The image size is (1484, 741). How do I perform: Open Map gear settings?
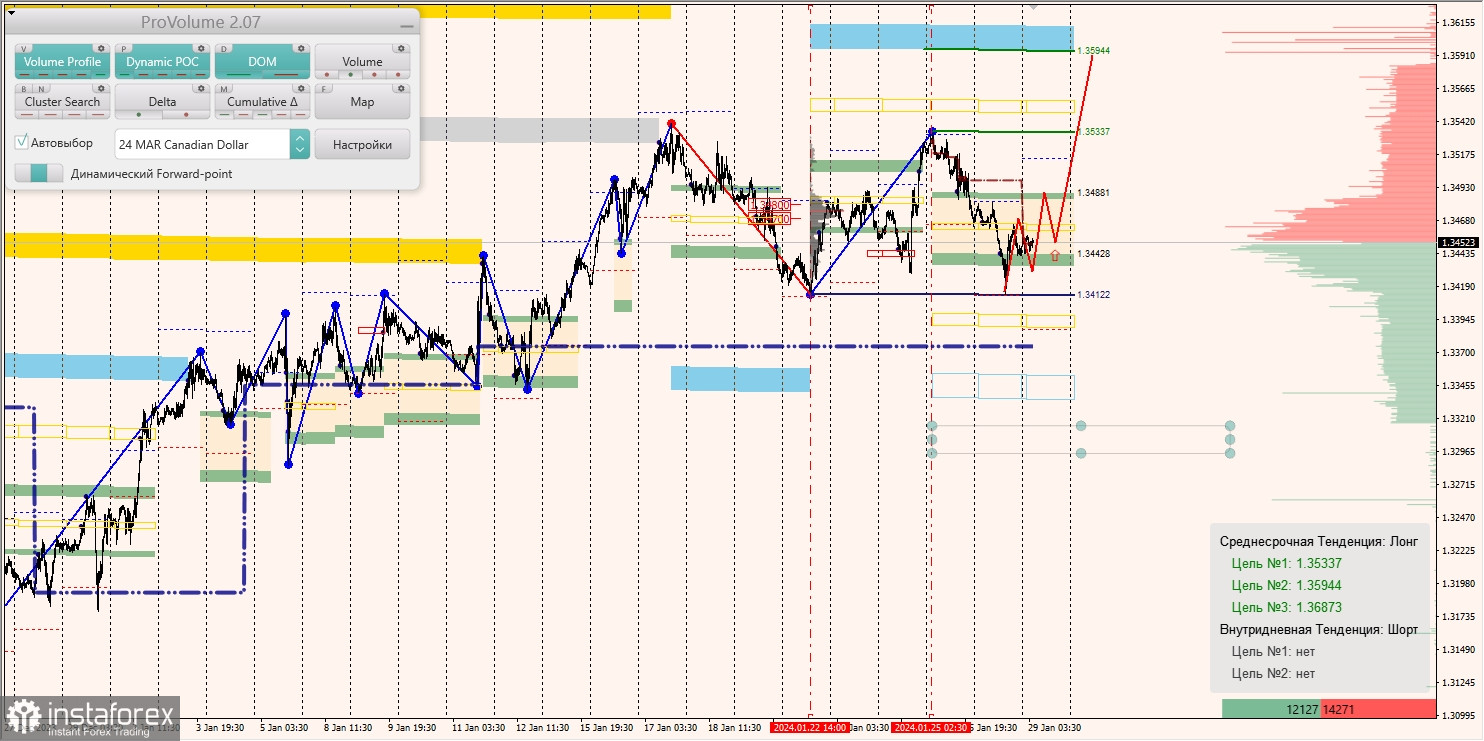click(401, 88)
